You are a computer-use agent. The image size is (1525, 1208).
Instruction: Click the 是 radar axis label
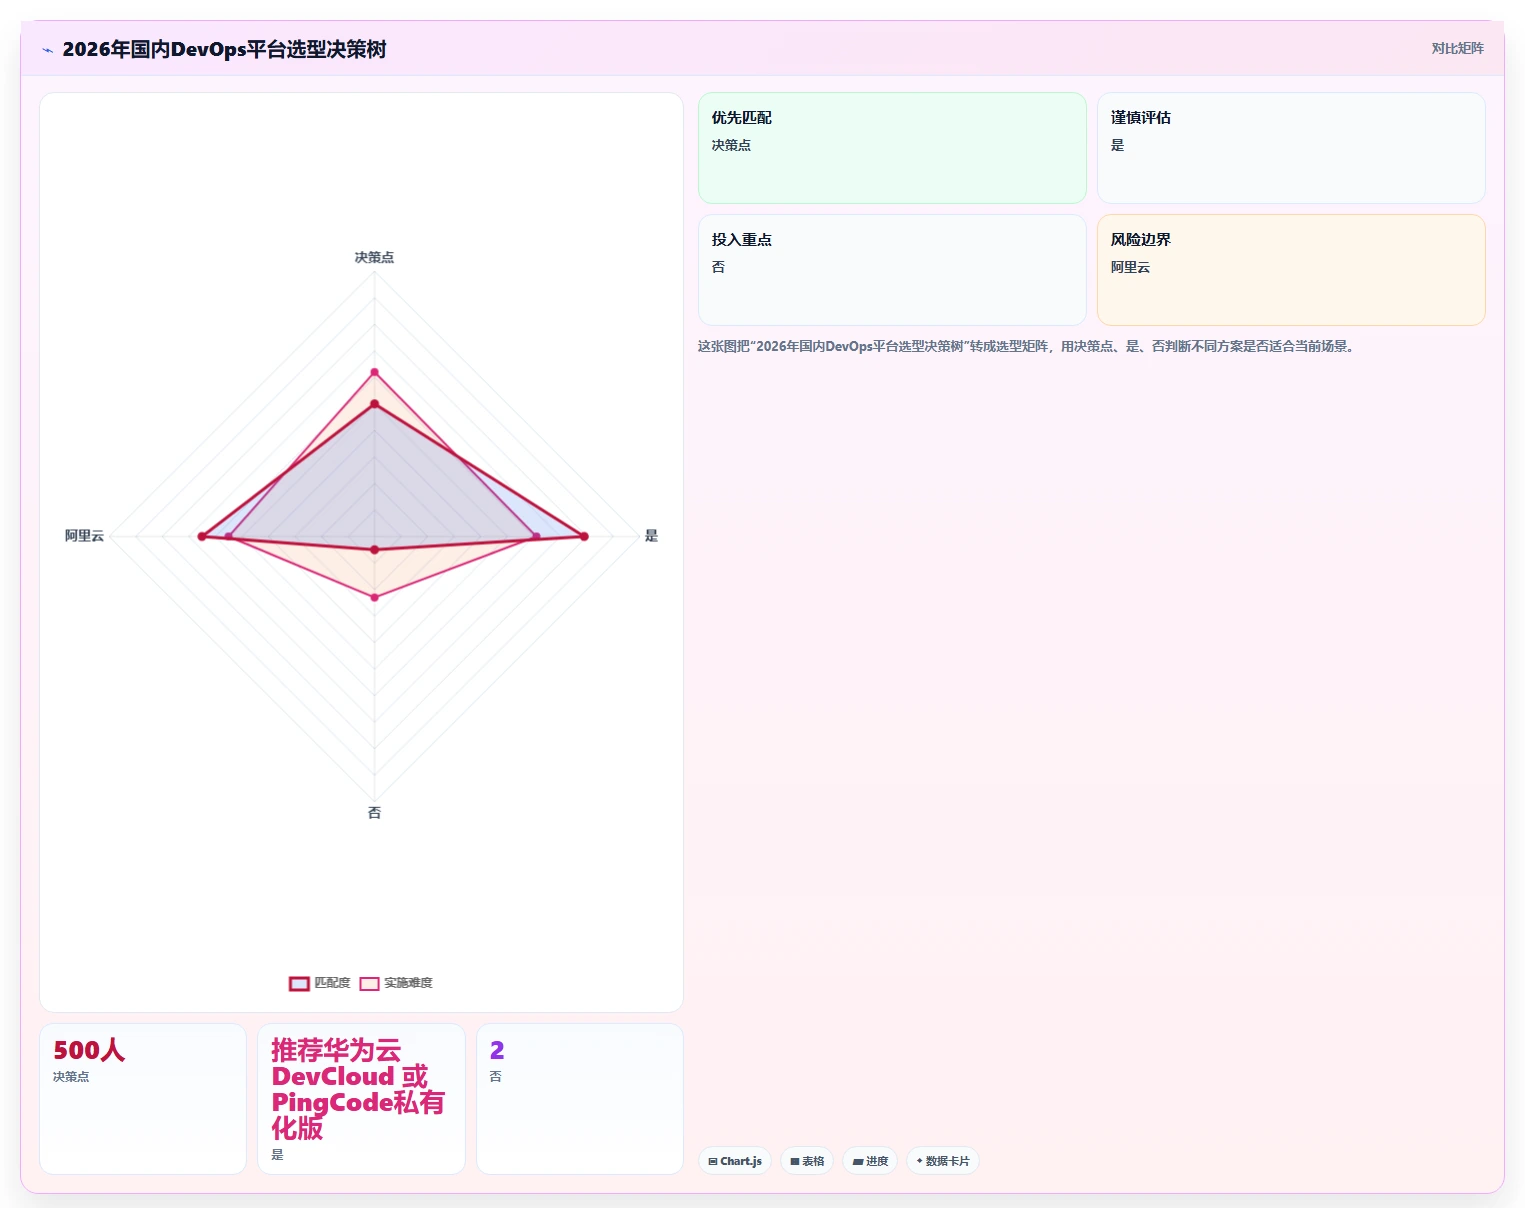click(x=651, y=536)
